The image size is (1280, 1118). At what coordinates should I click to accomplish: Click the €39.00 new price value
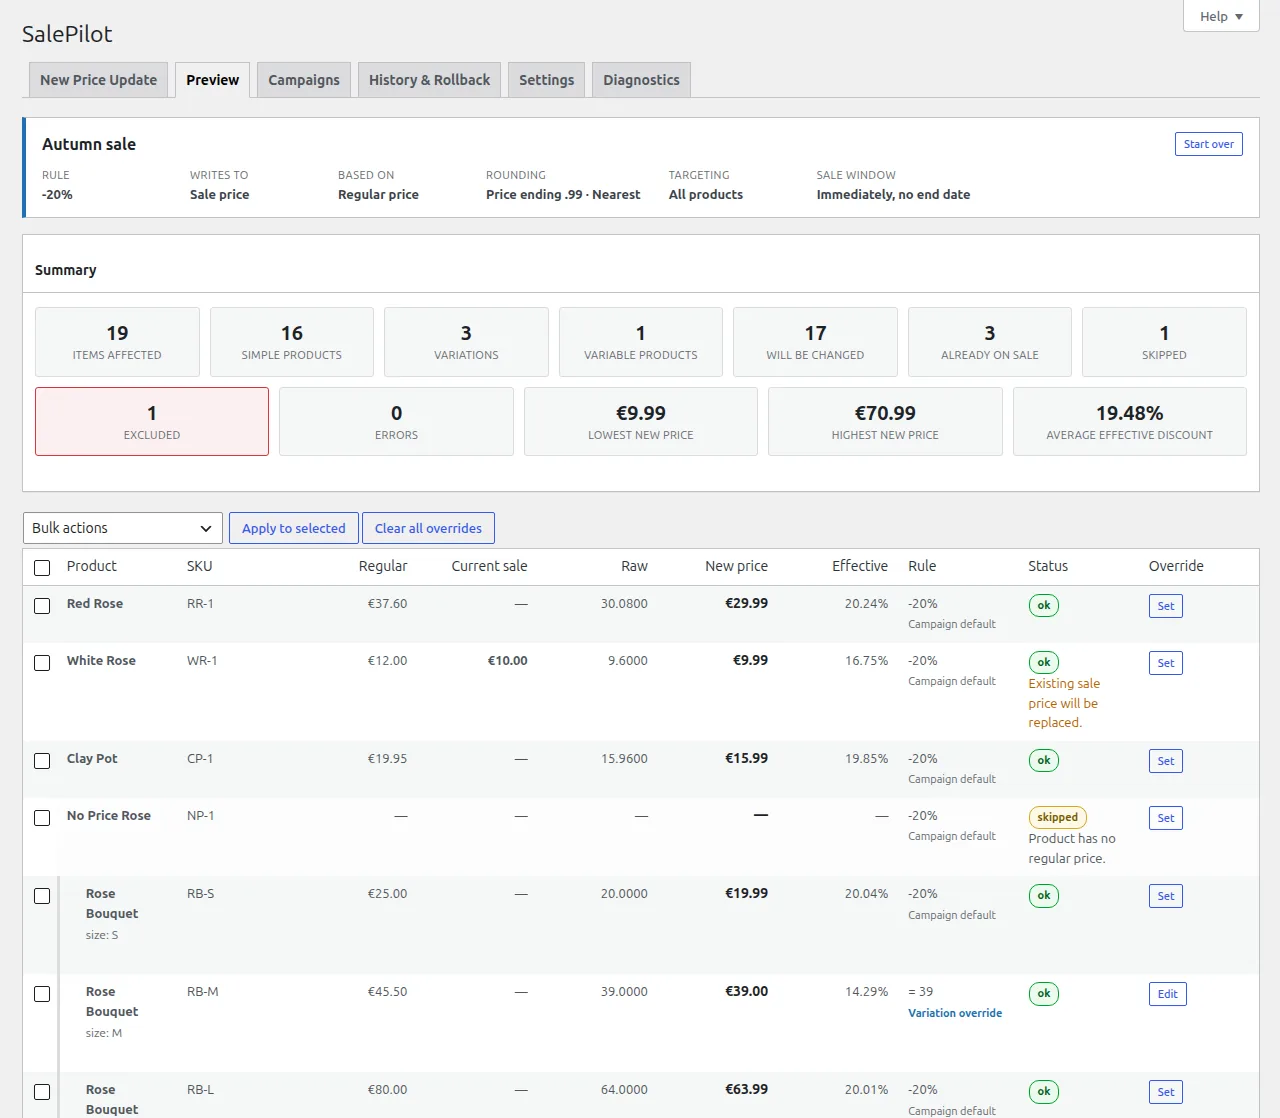(x=747, y=992)
